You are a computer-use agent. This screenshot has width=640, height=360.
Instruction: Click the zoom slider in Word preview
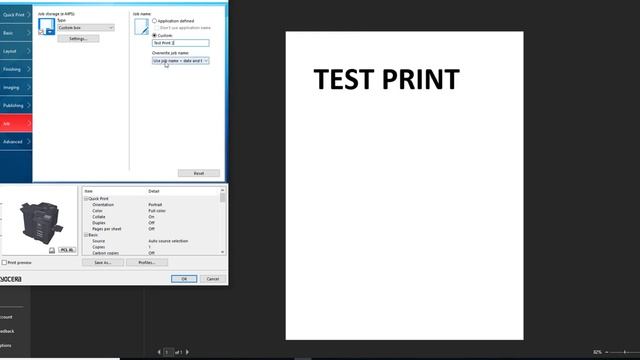coord(625,352)
